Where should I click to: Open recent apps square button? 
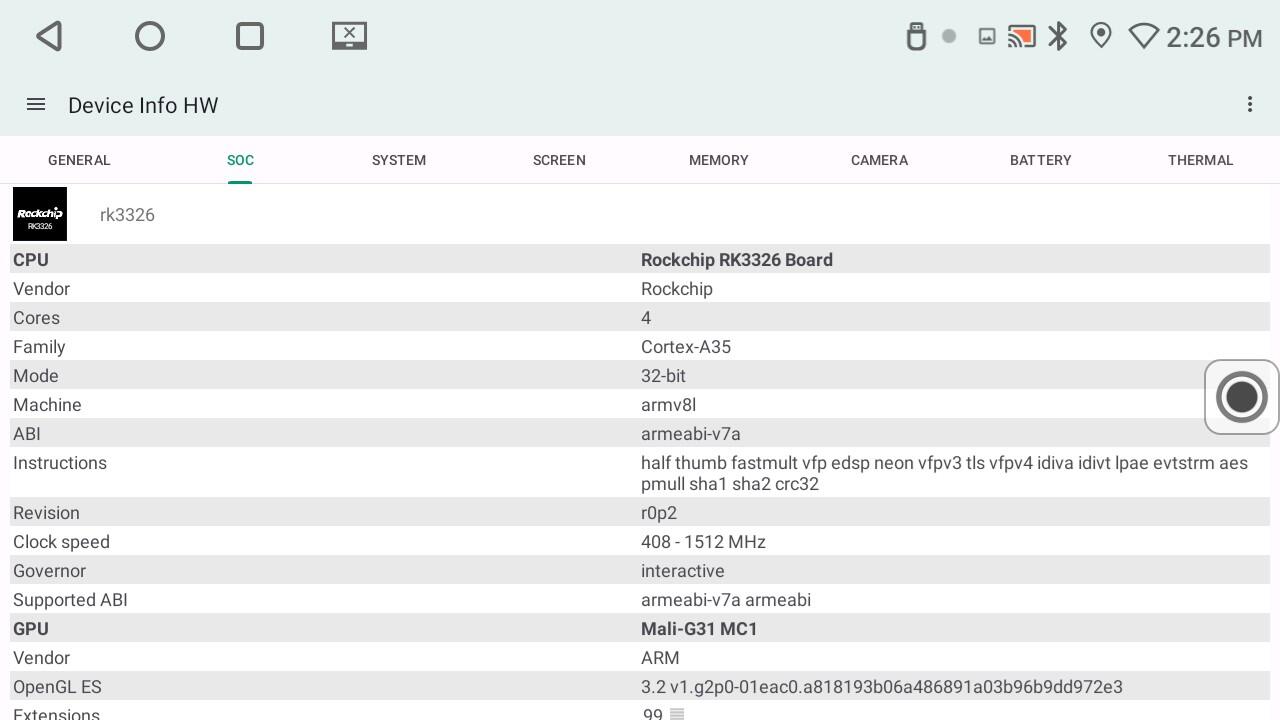[250, 37]
